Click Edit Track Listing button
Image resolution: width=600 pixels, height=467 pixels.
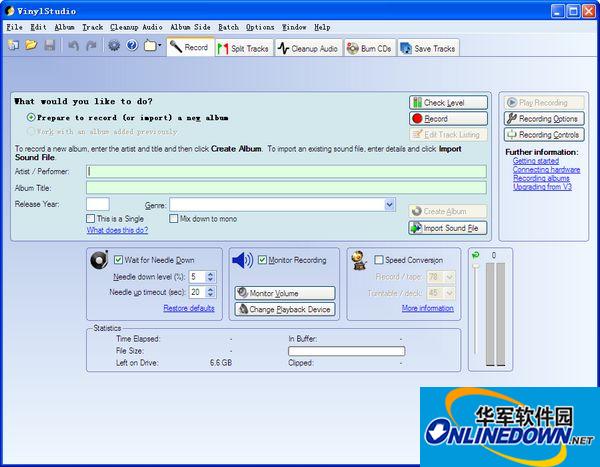pyautogui.click(x=448, y=135)
